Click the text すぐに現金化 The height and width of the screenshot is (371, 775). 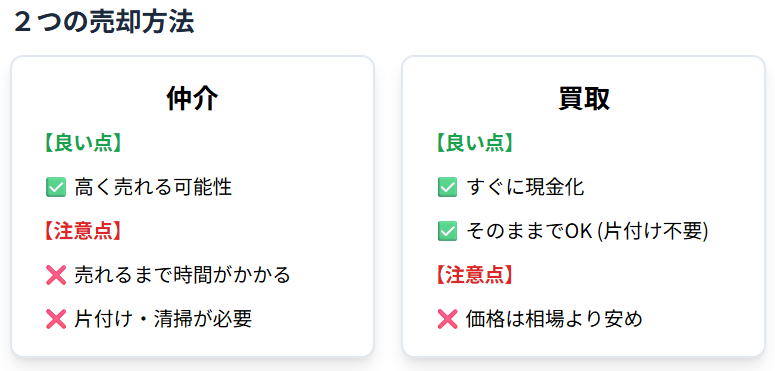point(525,188)
